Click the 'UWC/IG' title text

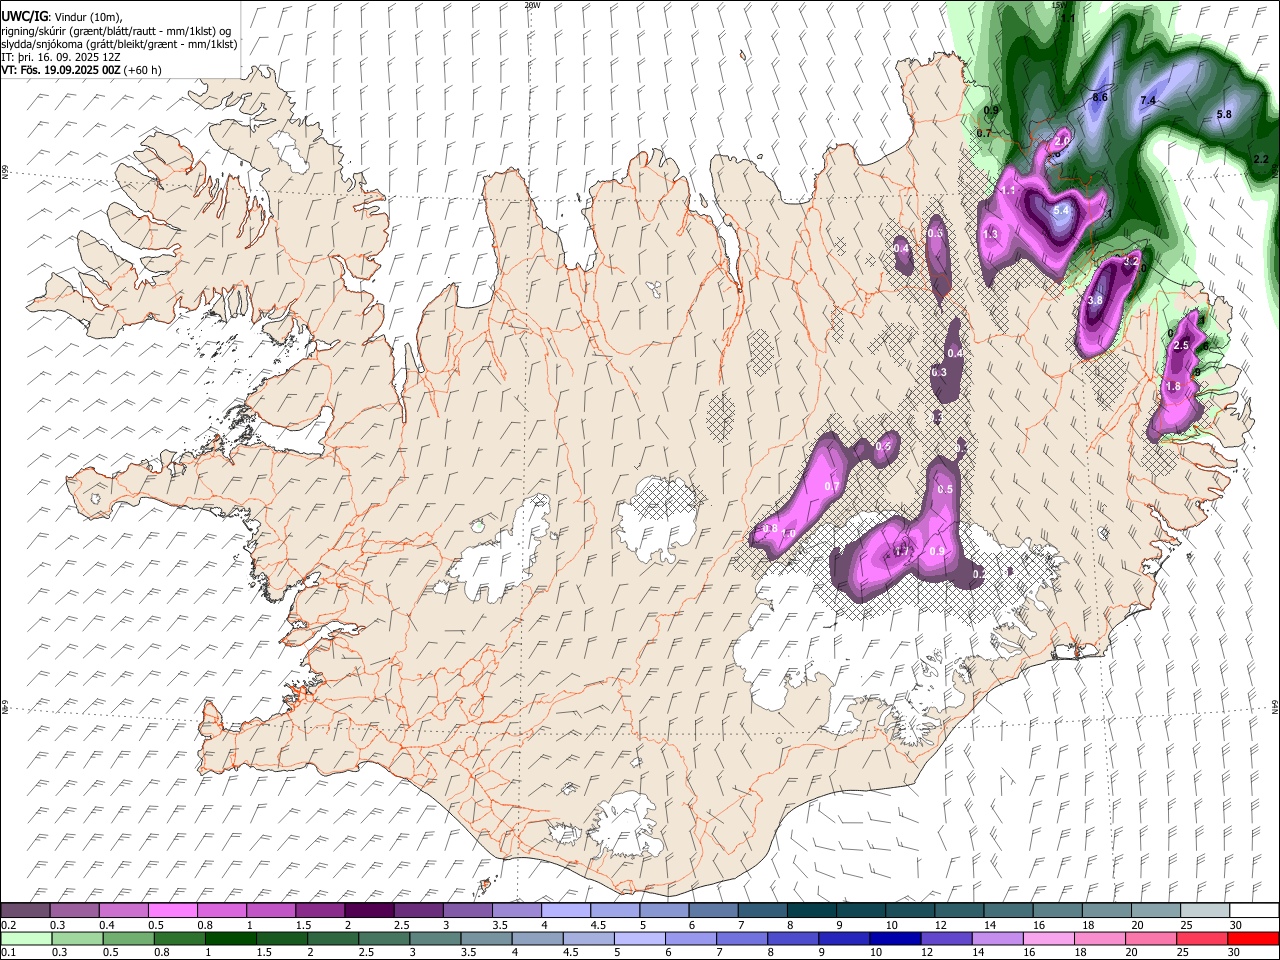coord(25,17)
